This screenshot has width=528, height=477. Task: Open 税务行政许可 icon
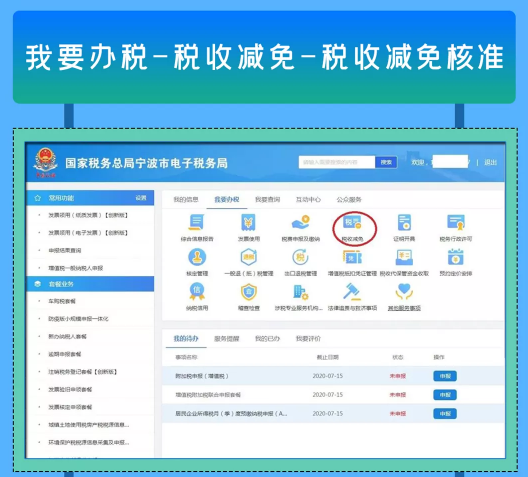click(x=456, y=223)
